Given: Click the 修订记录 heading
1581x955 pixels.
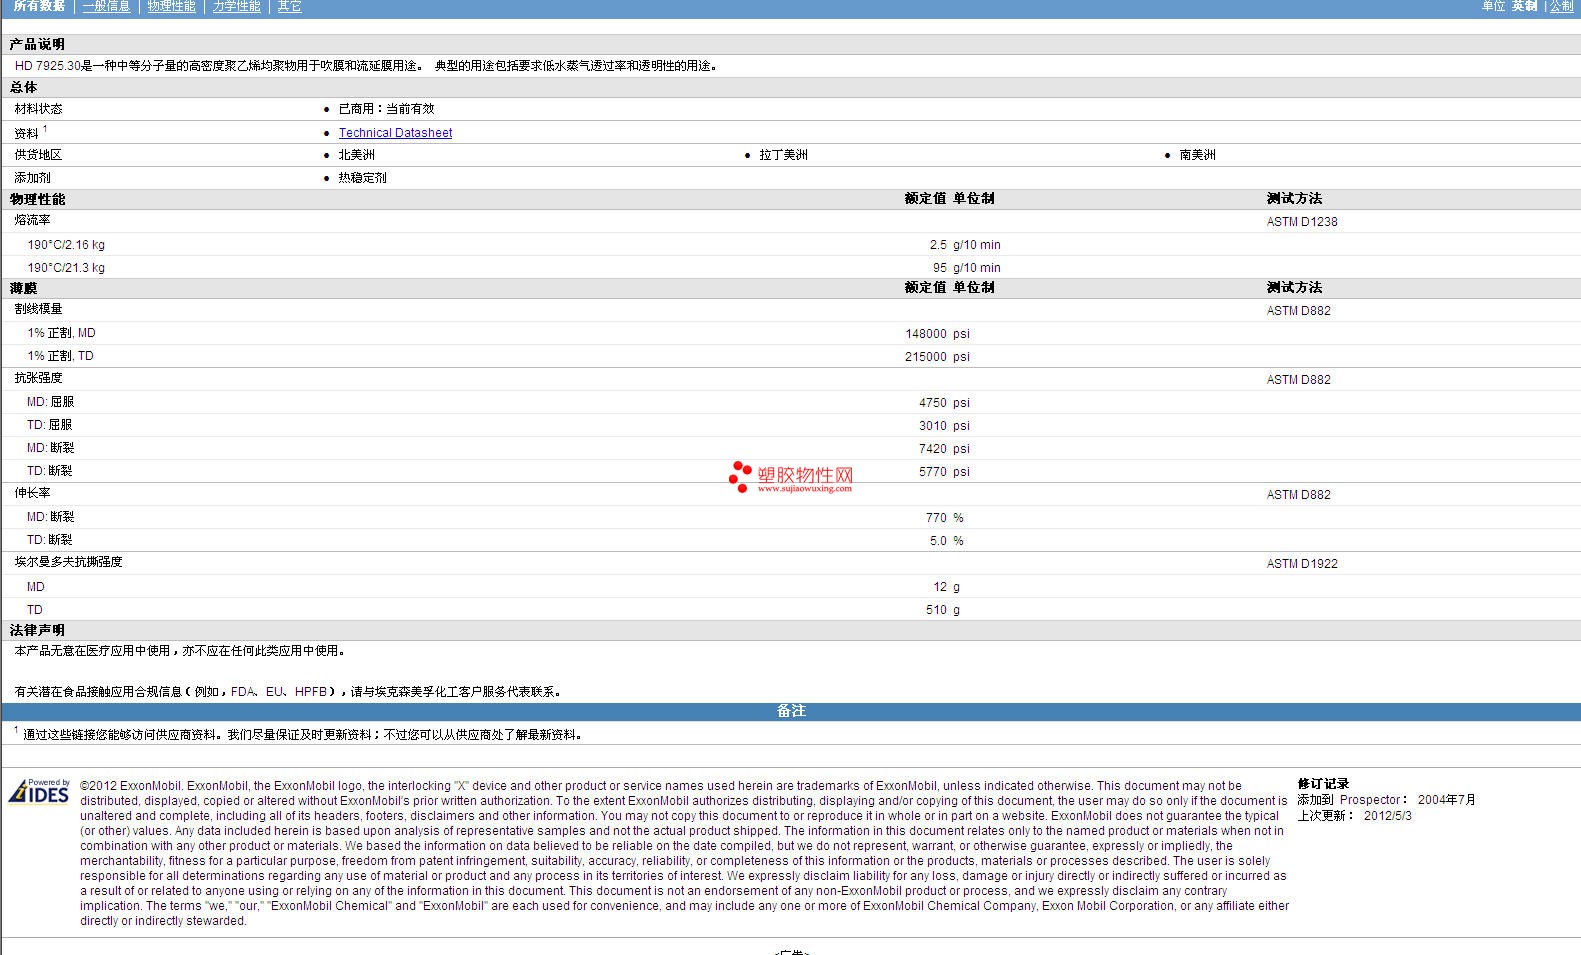Looking at the screenshot, I should 1323,784.
